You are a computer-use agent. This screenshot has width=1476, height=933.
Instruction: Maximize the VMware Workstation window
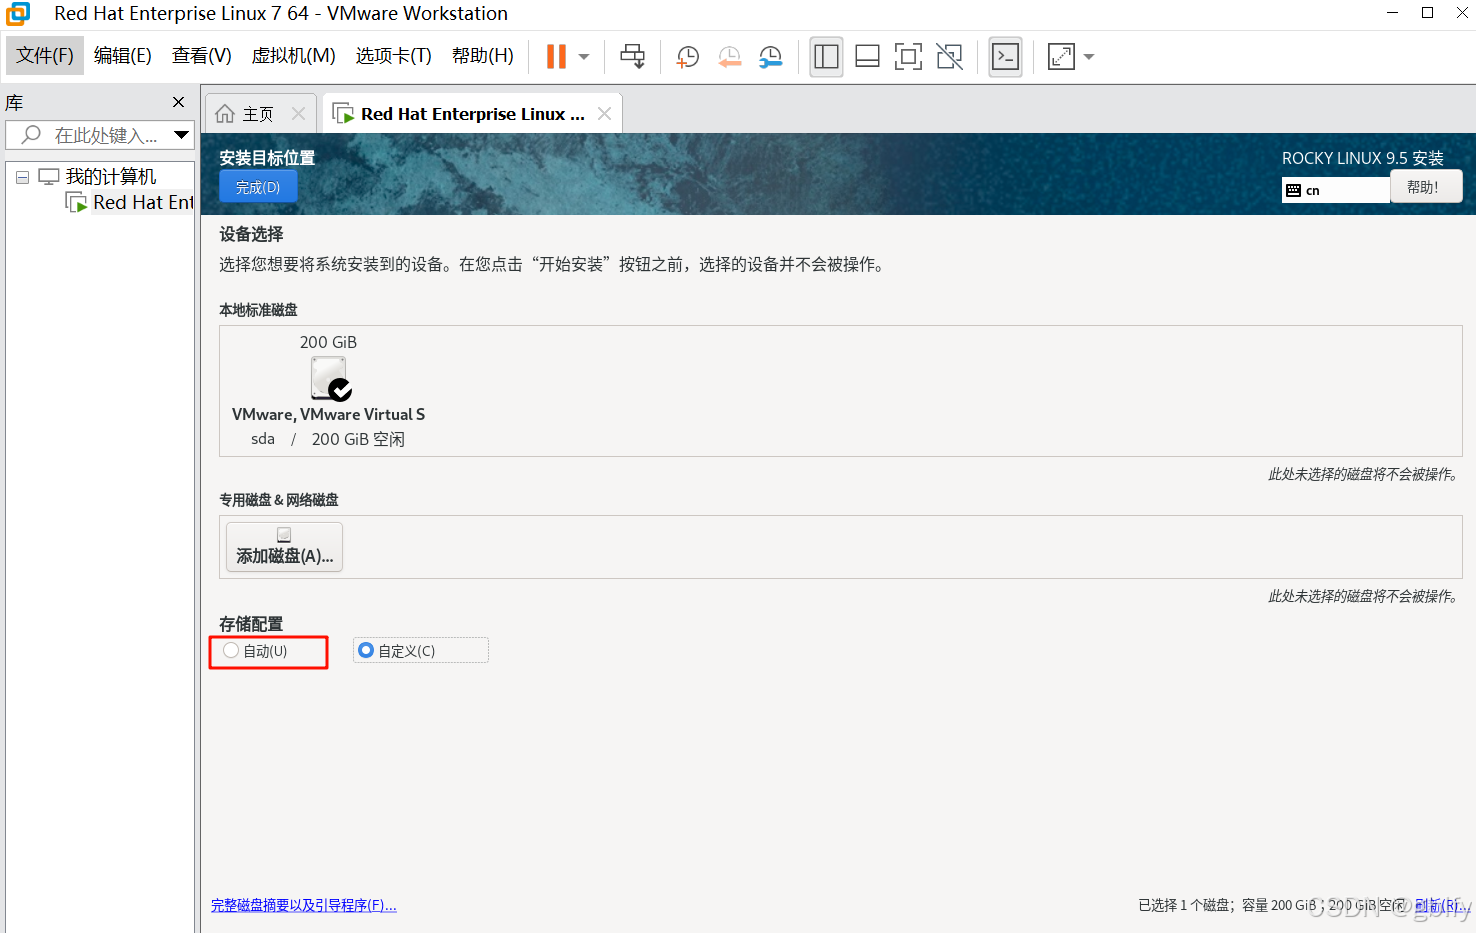click(1427, 13)
